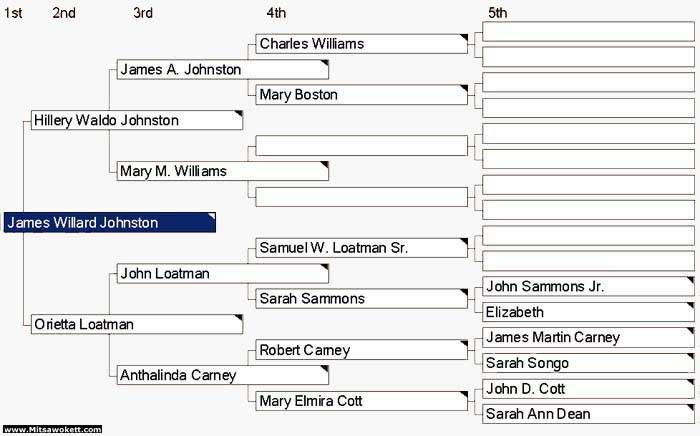This screenshot has width=700, height=436.
Task: Click the www.Mitsawokett.com website label
Action: 52,430
